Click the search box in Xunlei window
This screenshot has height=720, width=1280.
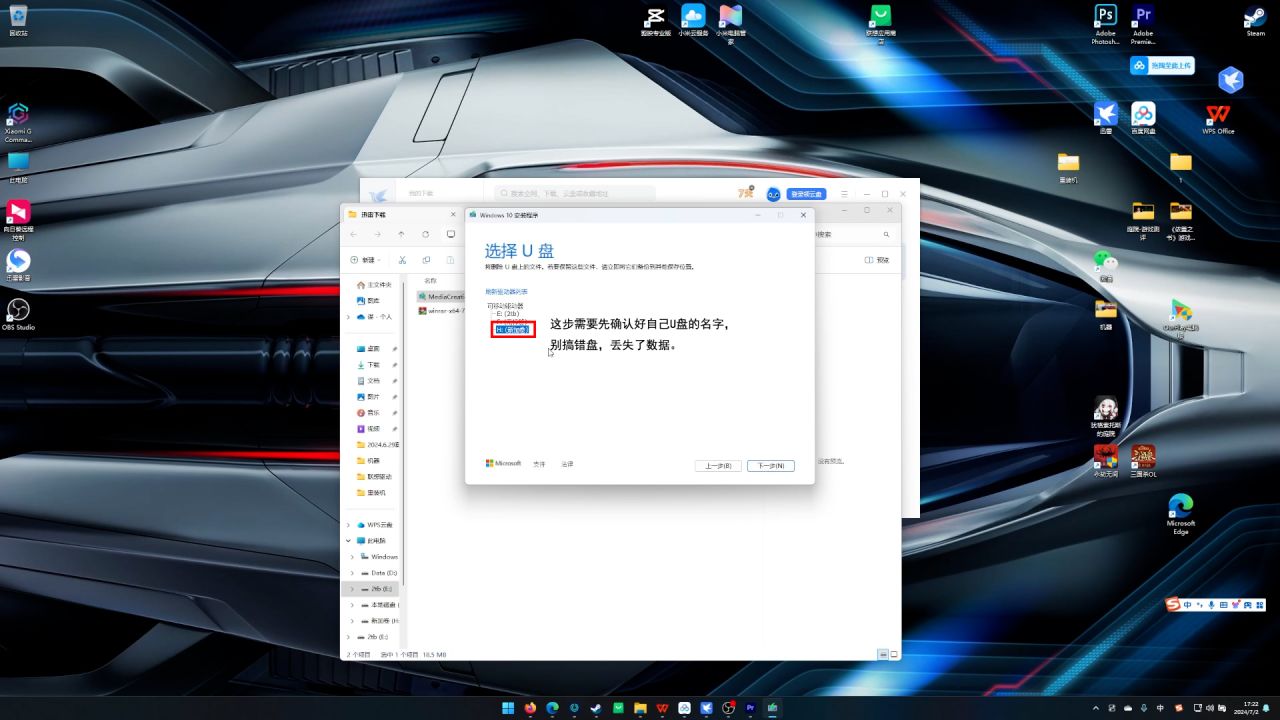click(x=575, y=193)
